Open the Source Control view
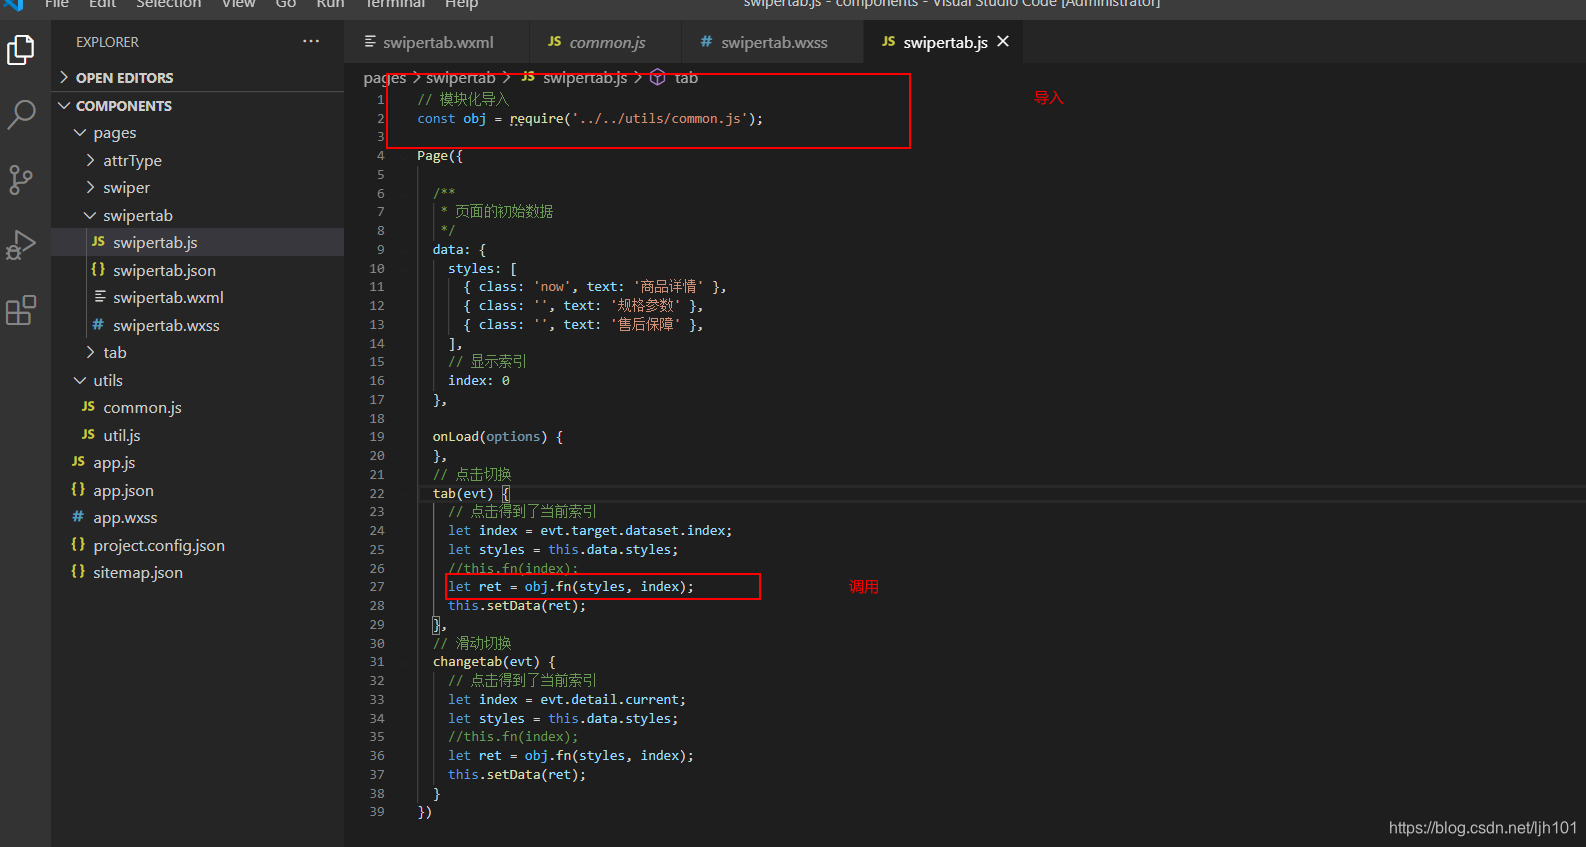1586x847 pixels. point(21,180)
